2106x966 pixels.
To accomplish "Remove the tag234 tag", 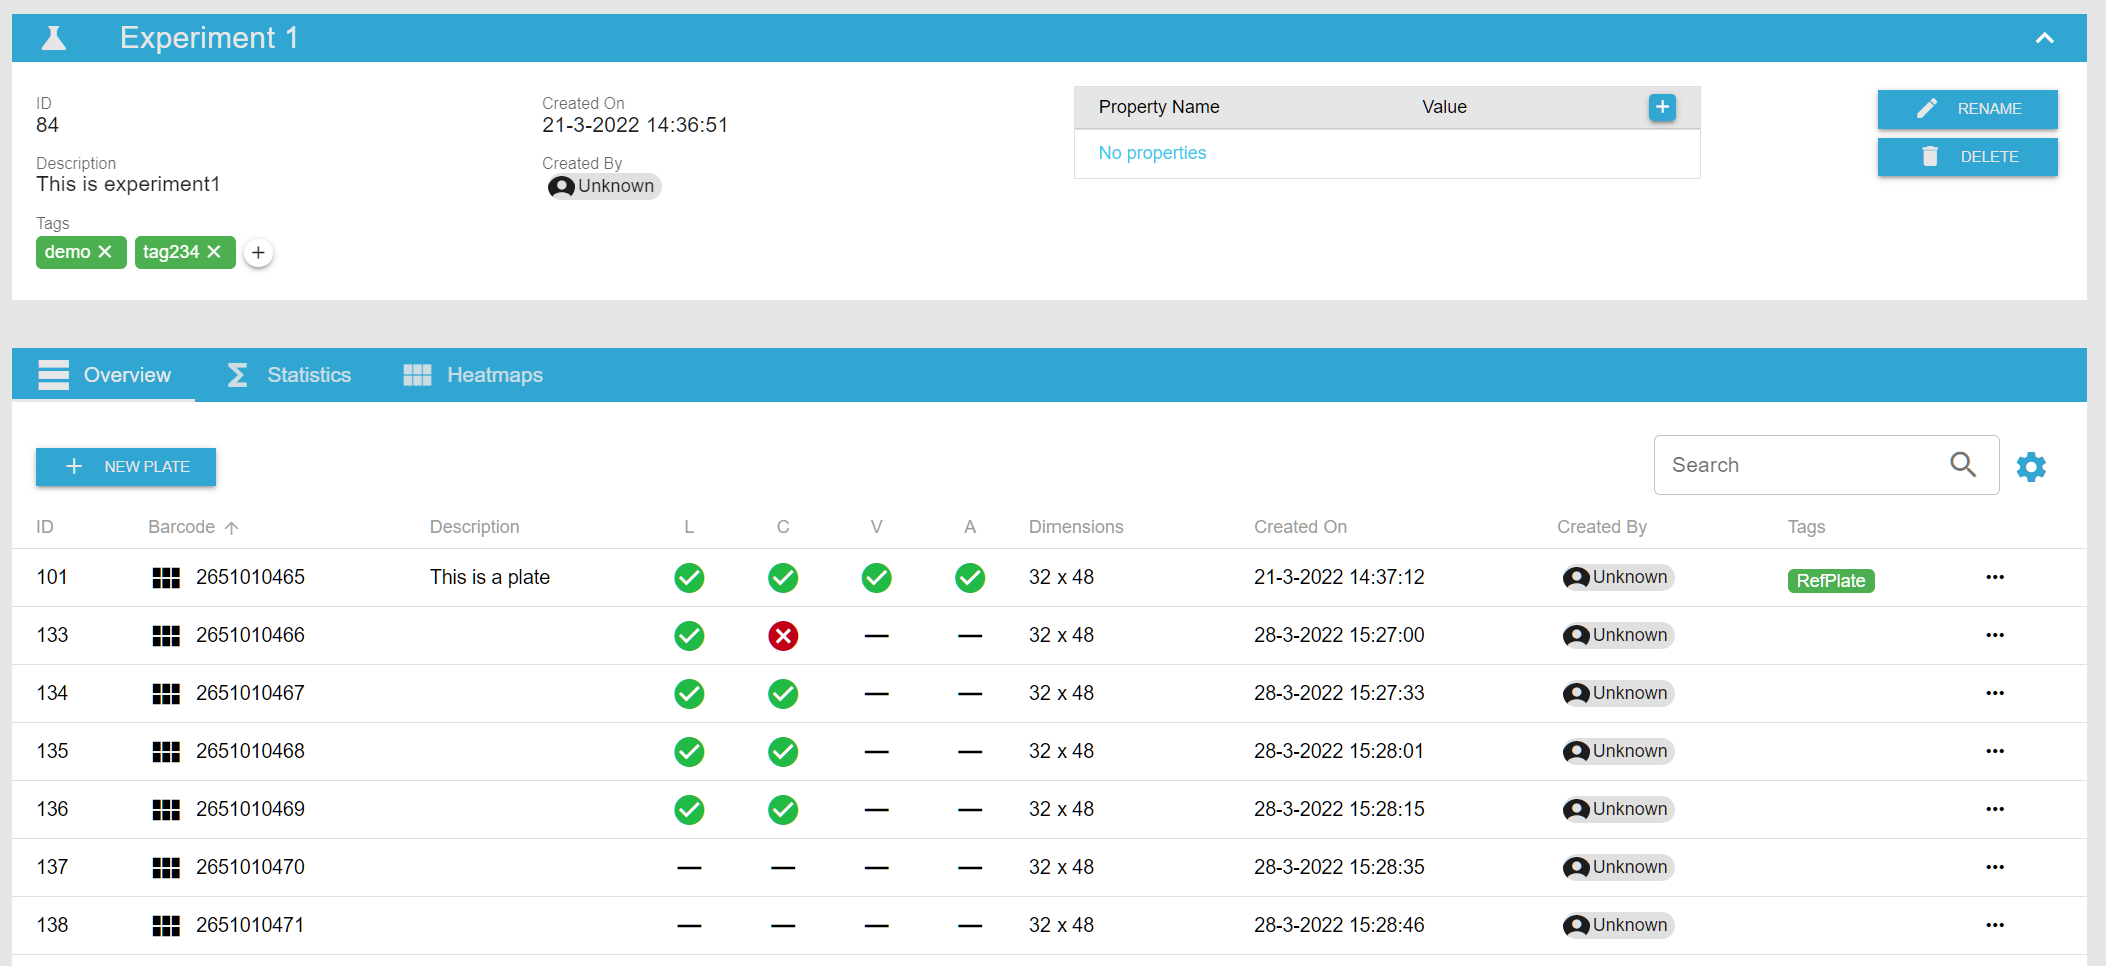I will point(214,252).
